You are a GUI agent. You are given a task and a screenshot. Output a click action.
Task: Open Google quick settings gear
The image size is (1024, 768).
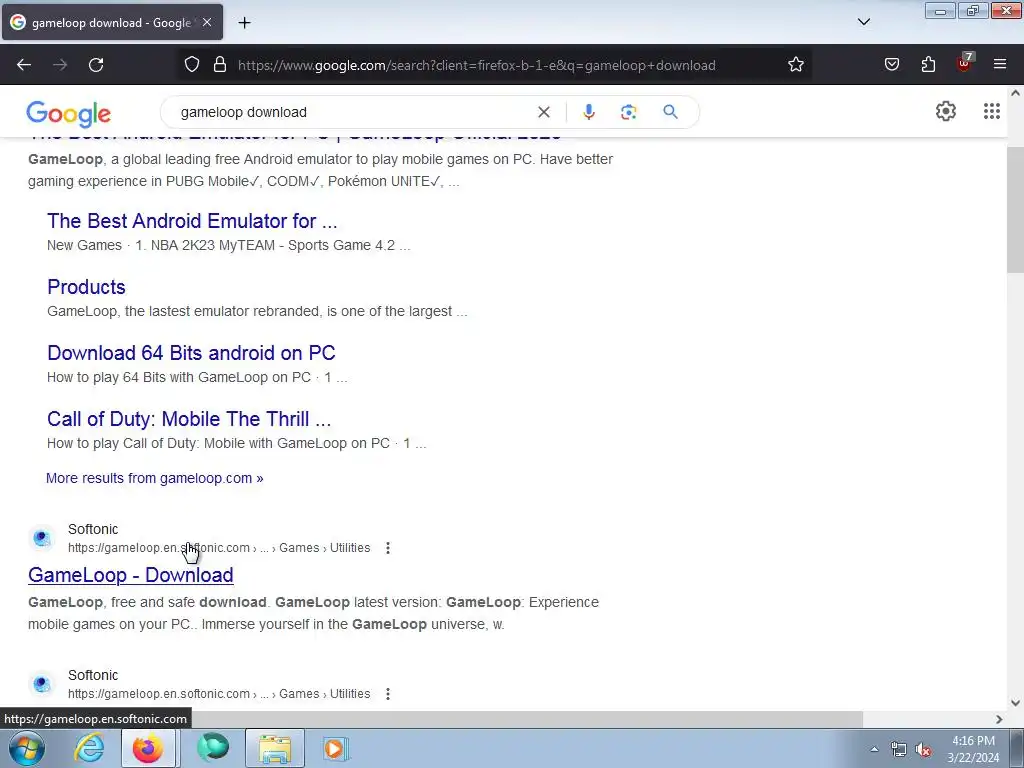pyautogui.click(x=946, y=111)
